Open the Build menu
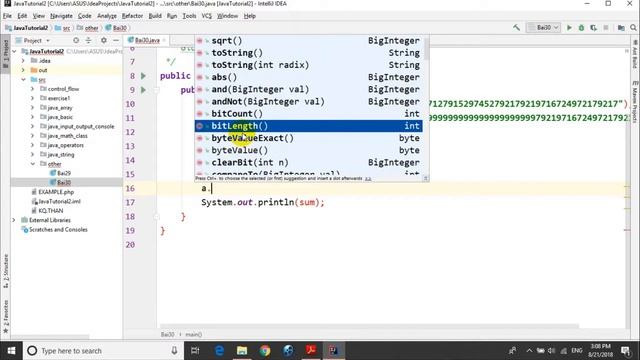Image resolution: width=640 pixels, height=360 pixels. [155, 16]
